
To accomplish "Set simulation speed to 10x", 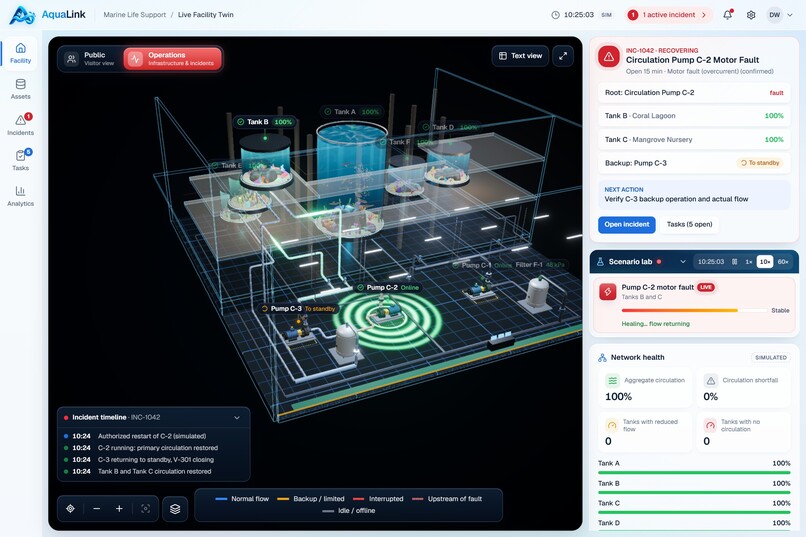I will point(765,262).
